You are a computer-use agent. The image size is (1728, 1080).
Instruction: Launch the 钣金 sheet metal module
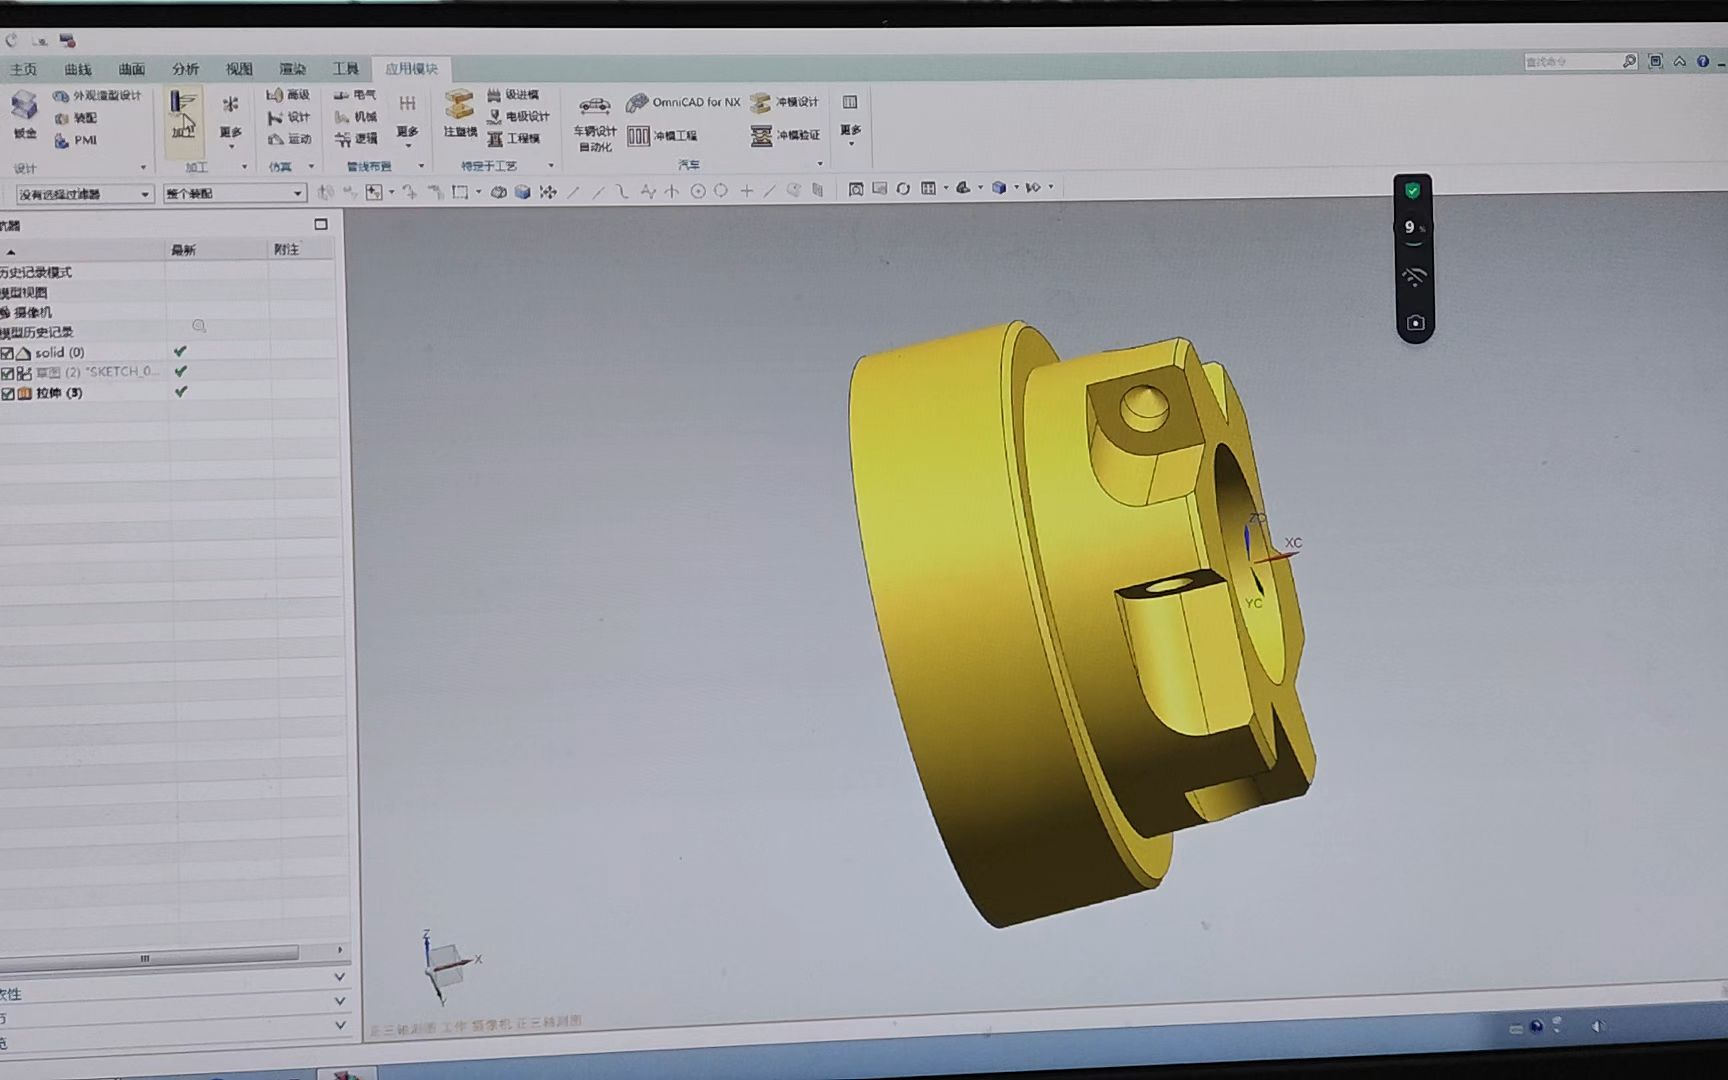pos(24,112)
